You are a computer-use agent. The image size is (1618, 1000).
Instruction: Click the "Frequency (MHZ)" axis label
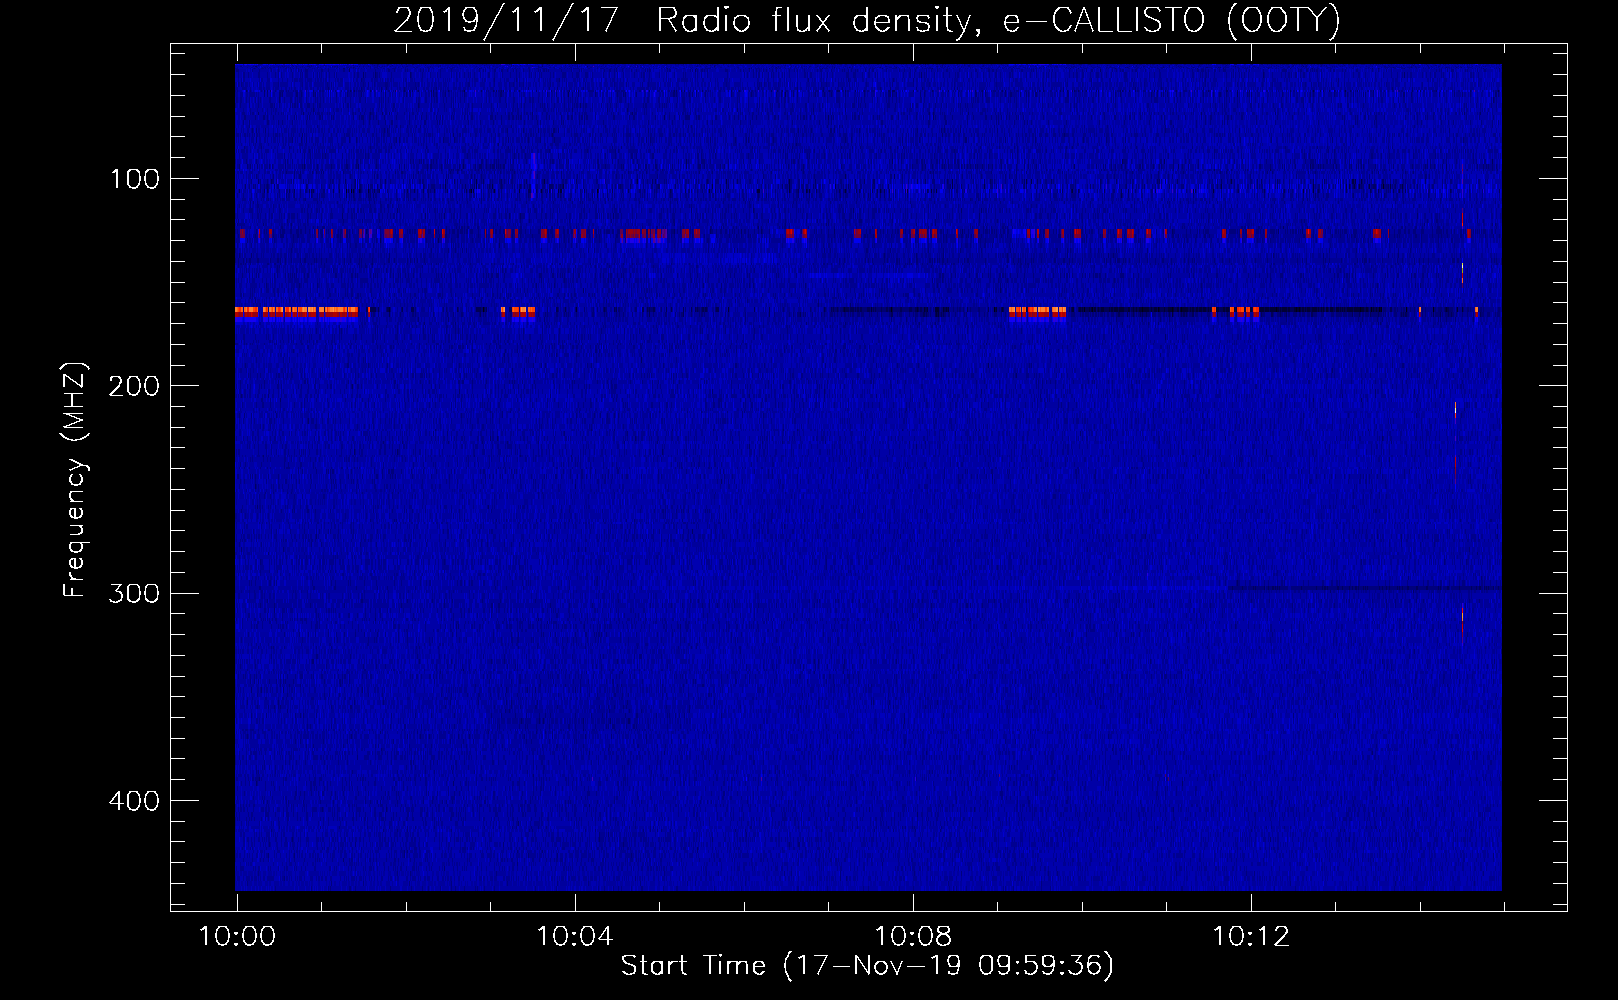coord(75,480)
